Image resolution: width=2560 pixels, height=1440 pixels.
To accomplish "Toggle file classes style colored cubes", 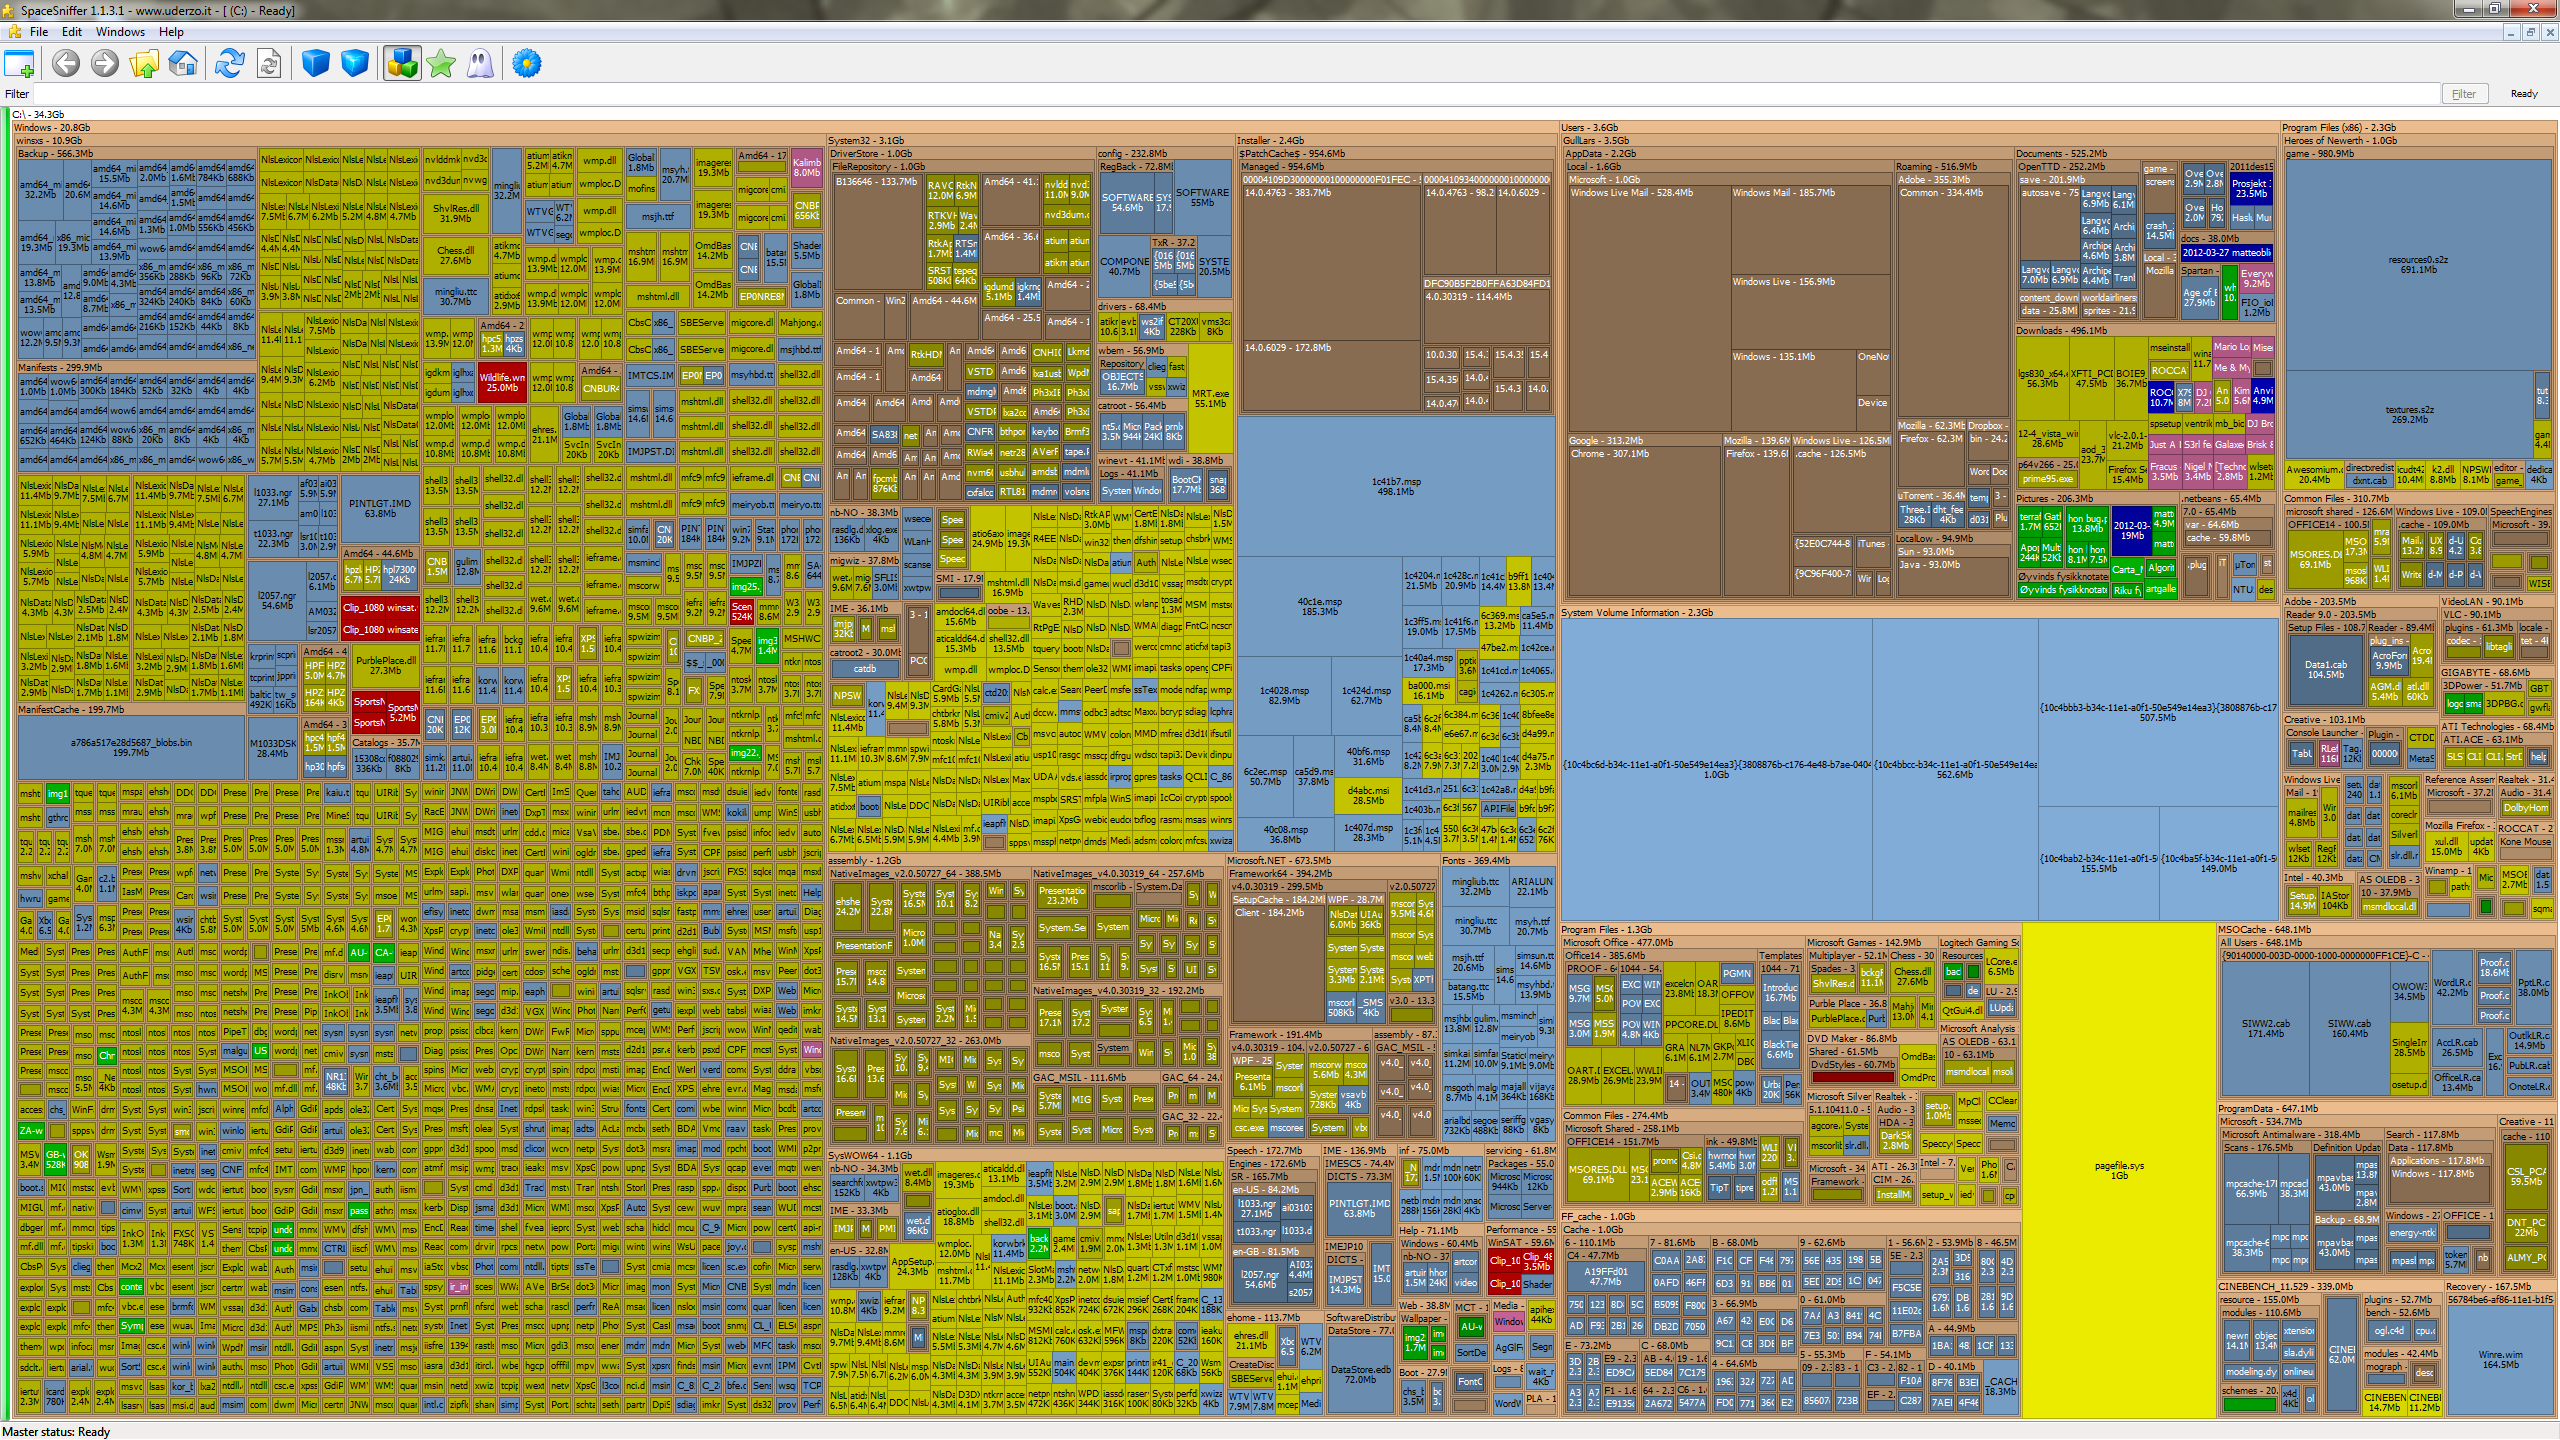I will (x=402, y=64).
